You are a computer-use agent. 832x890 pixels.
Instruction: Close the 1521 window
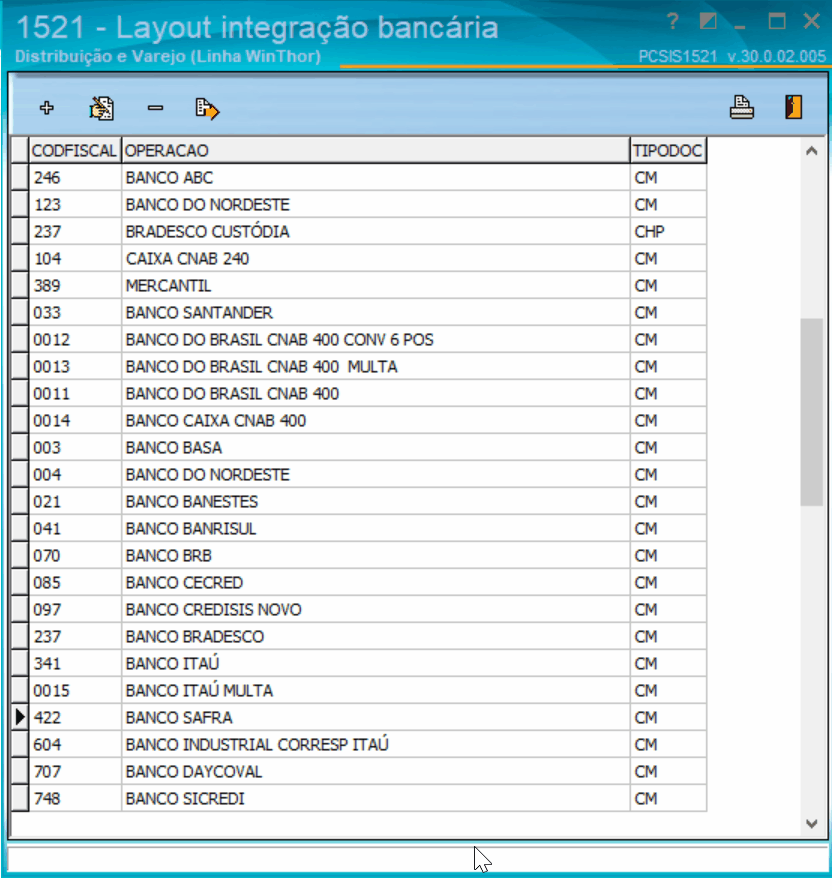click(812, 22)
